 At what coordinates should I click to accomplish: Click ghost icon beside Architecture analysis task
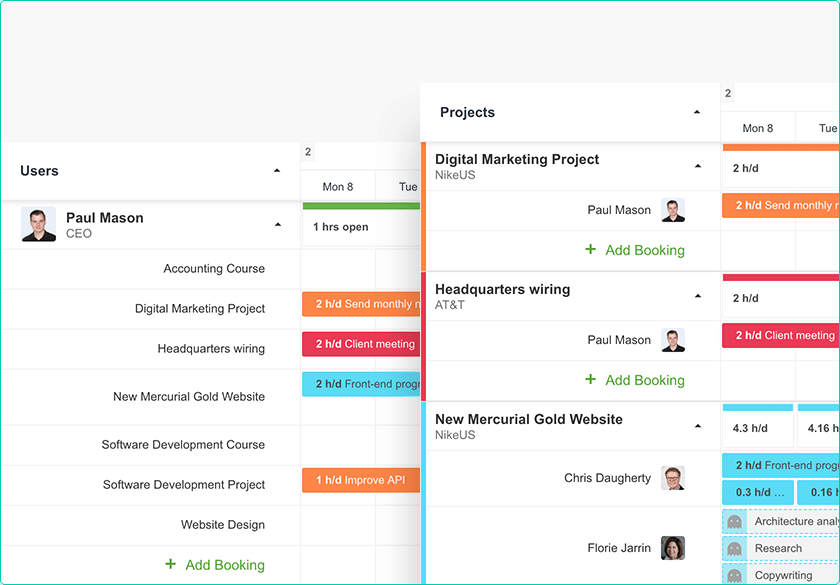735,522
